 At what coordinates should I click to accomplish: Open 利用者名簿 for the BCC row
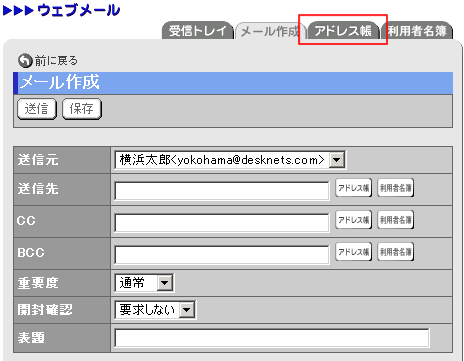point(396,252)
